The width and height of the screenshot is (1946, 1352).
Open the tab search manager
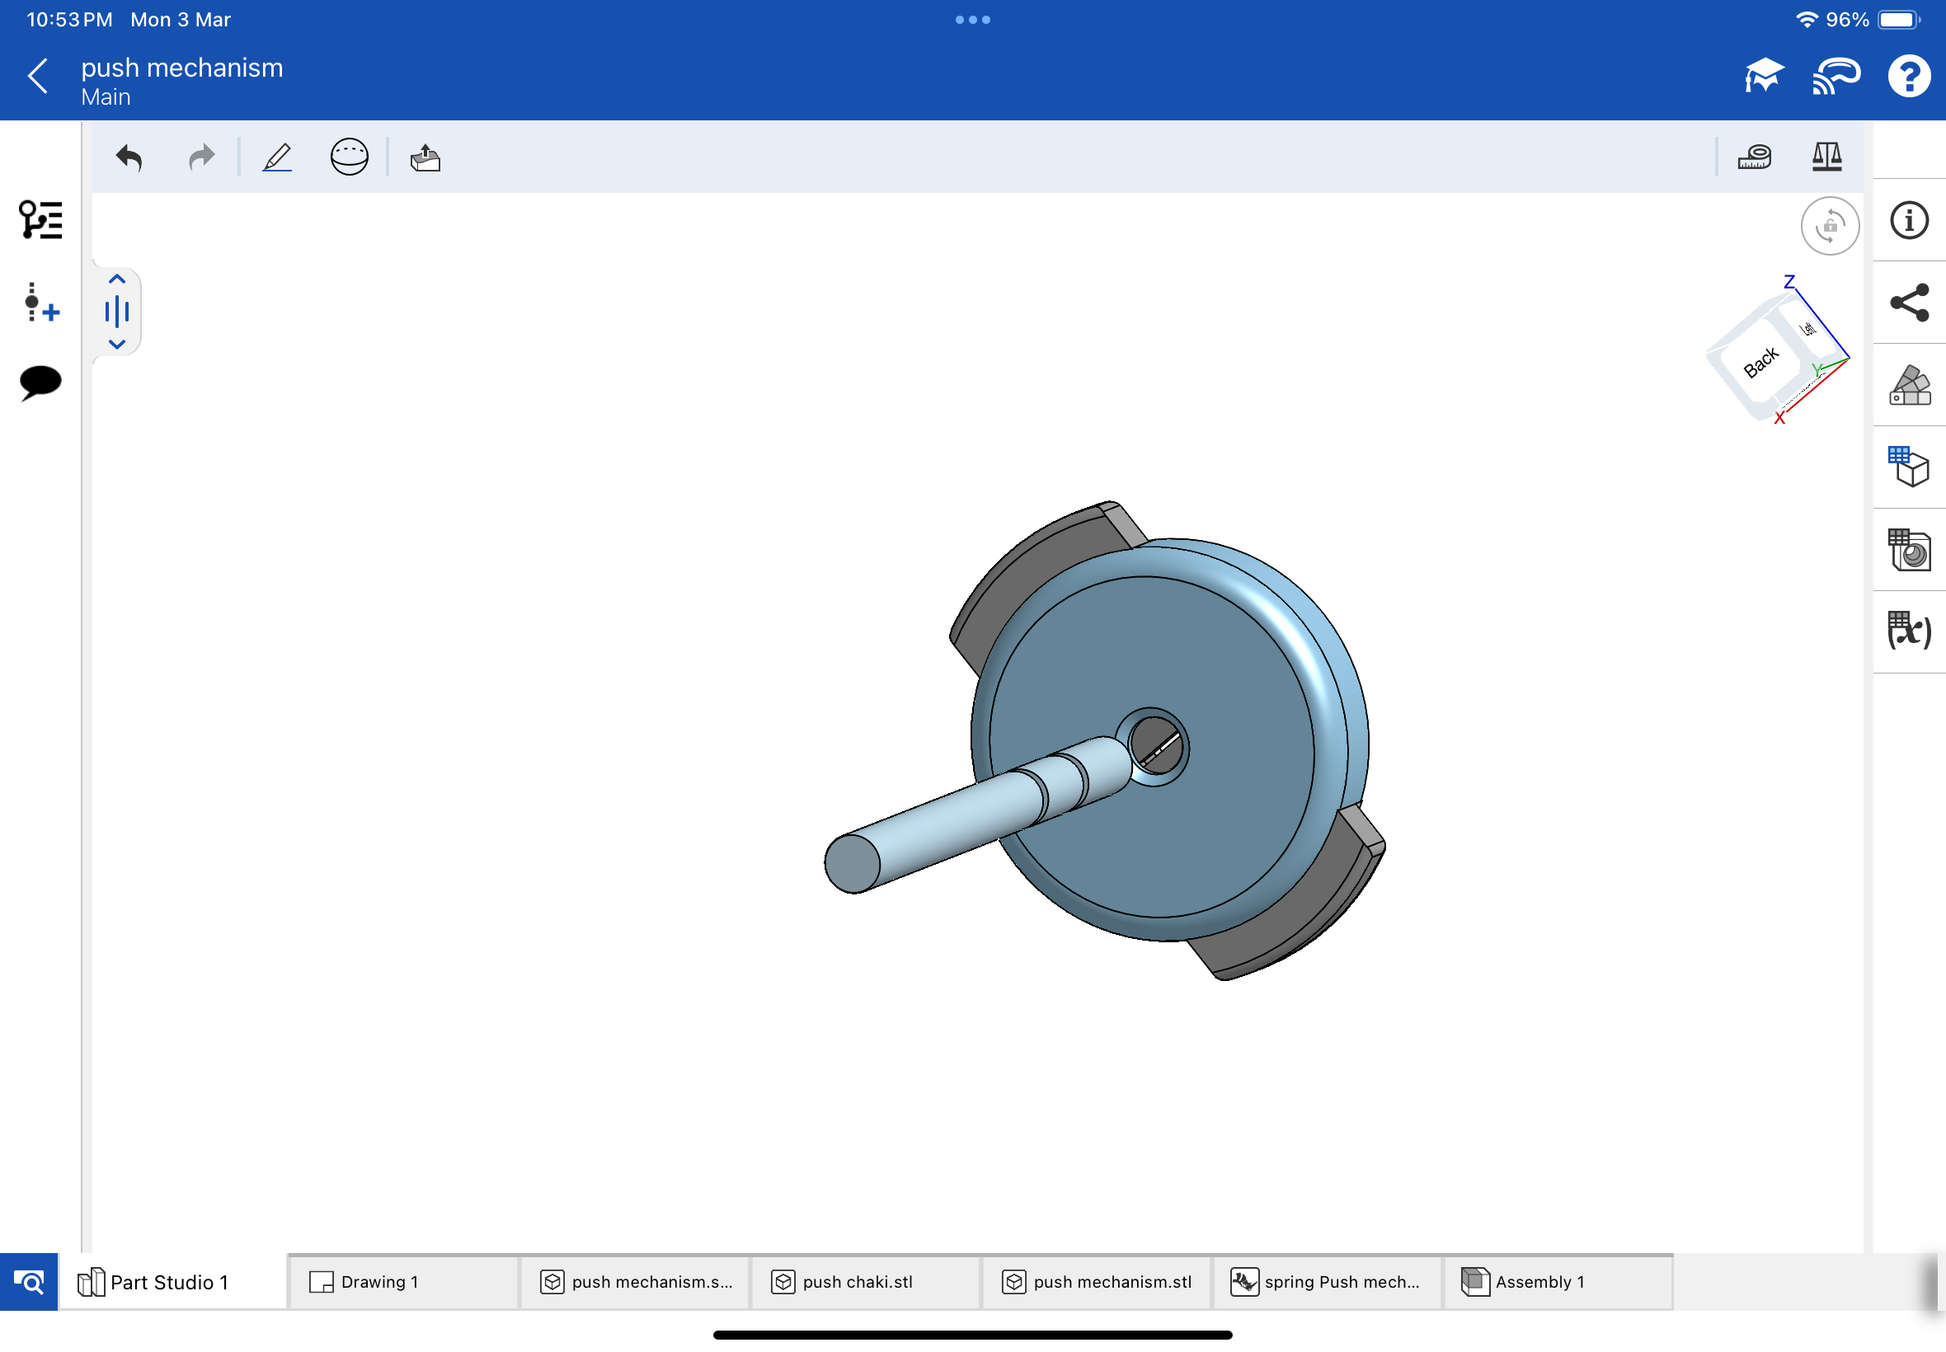point(29,1282)
